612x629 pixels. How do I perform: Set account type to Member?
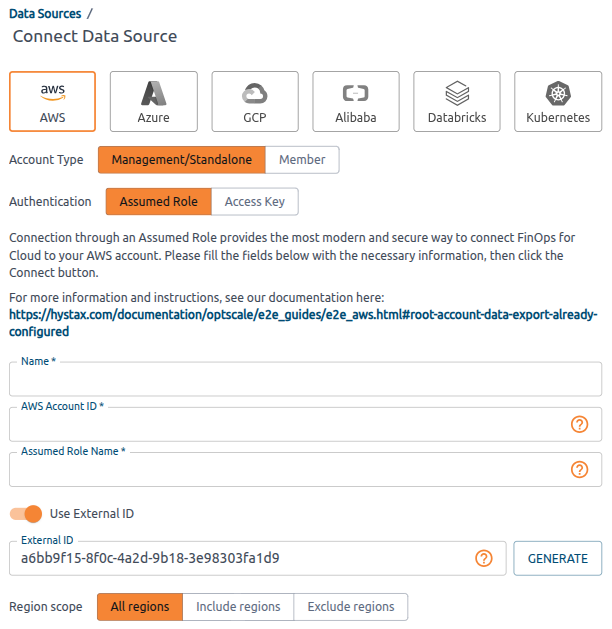[x=302, y=160]
